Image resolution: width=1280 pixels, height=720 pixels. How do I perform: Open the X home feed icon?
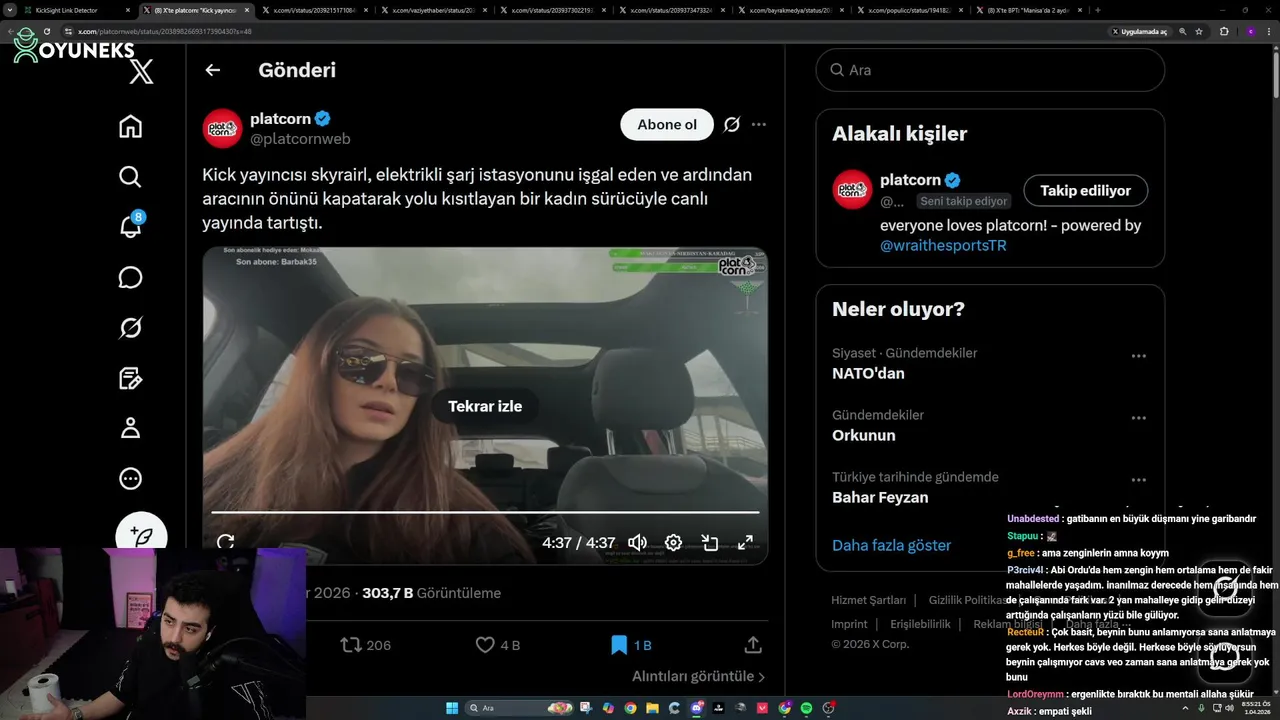tap(130, 127)
